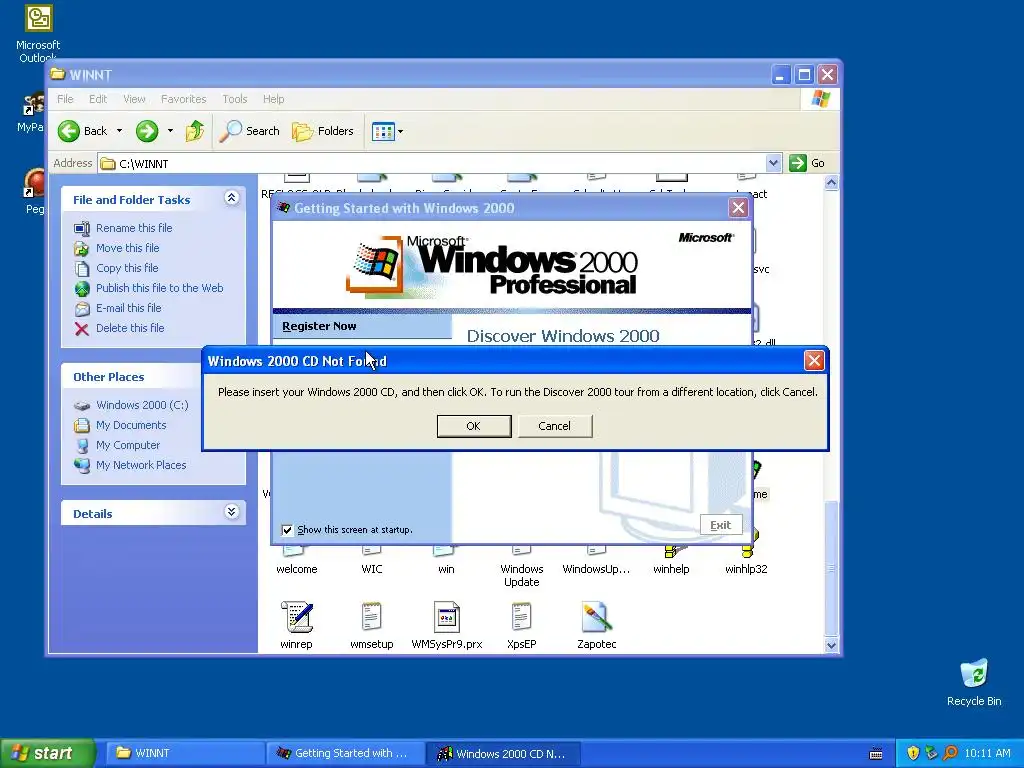Click the Back arrow icon in Explorer
Viewport: 1024px width, 768px height.
click(x=69, y=131)
